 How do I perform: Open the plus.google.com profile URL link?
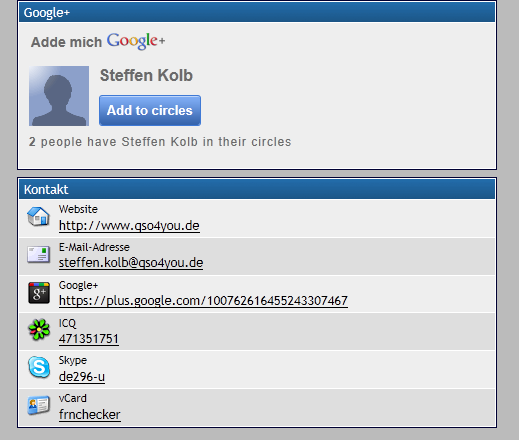click(203, 301)
